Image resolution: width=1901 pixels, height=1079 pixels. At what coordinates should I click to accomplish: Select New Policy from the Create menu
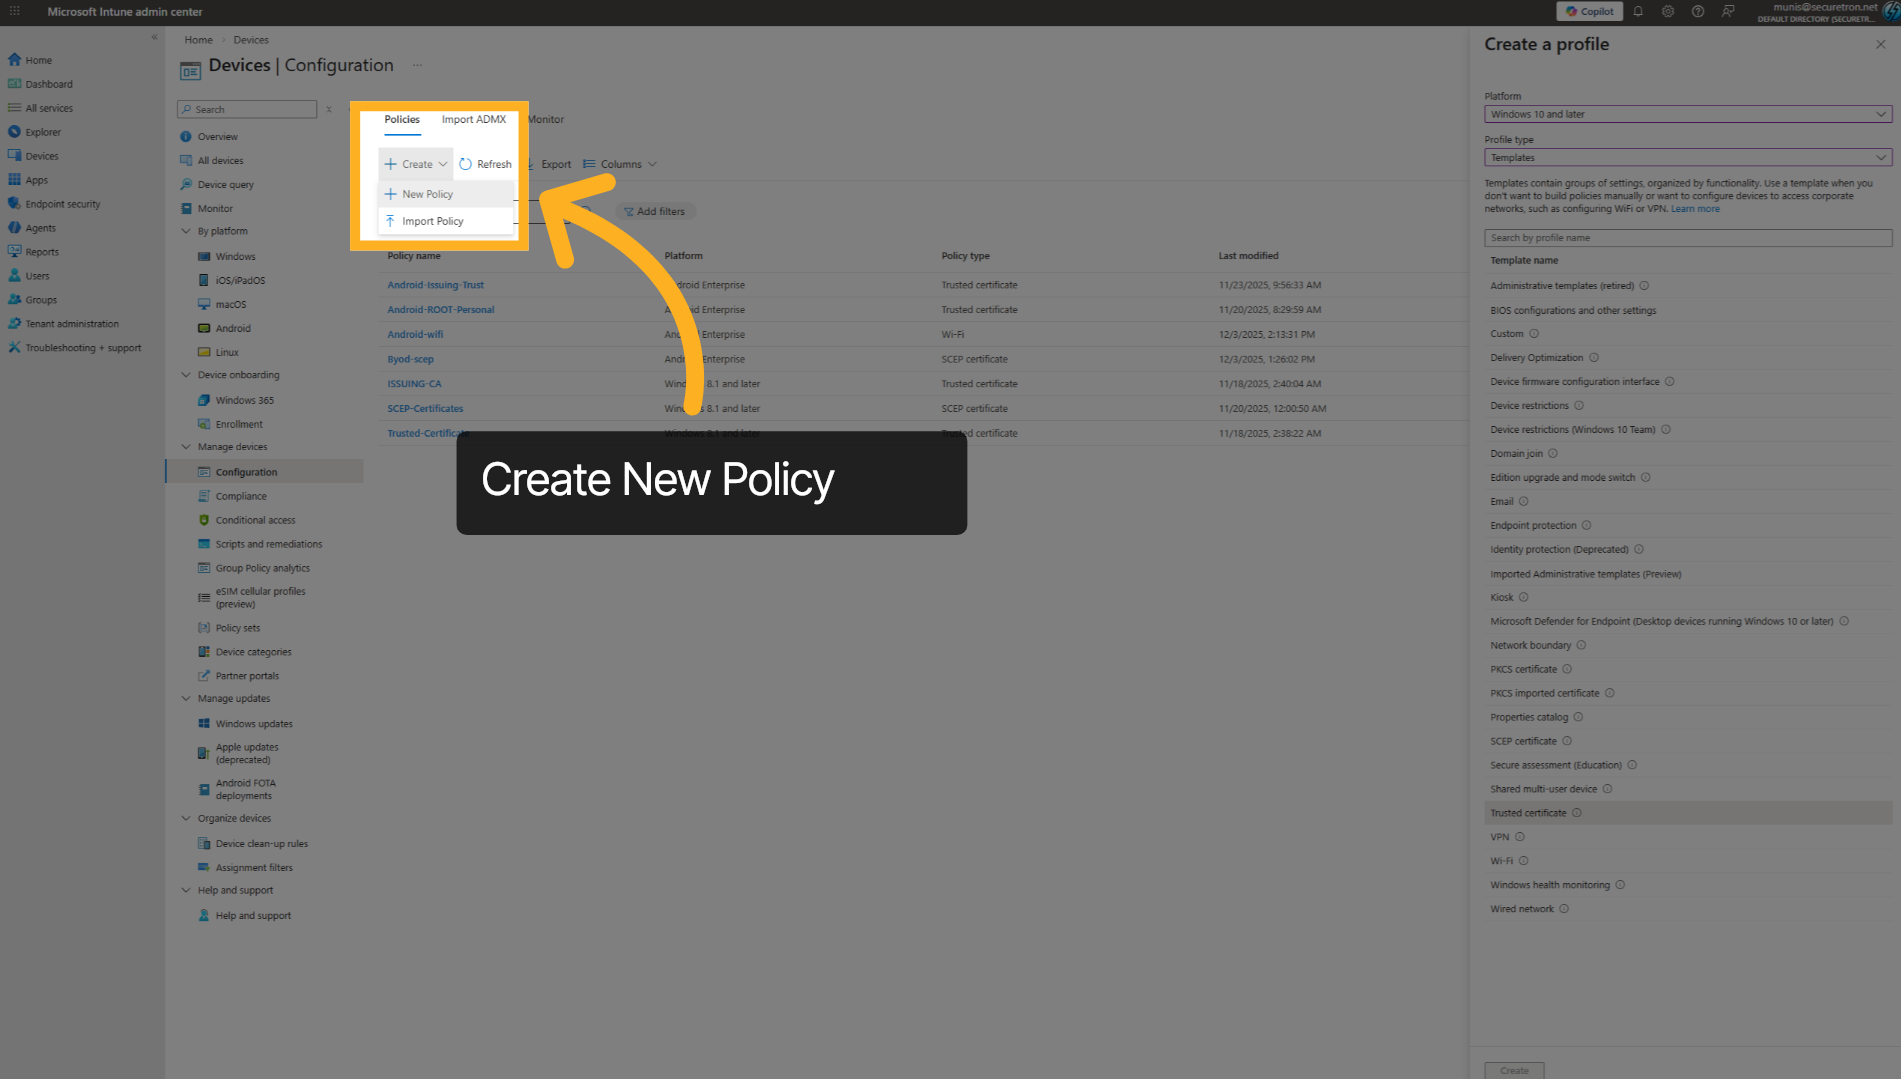[x=427, y=193]
